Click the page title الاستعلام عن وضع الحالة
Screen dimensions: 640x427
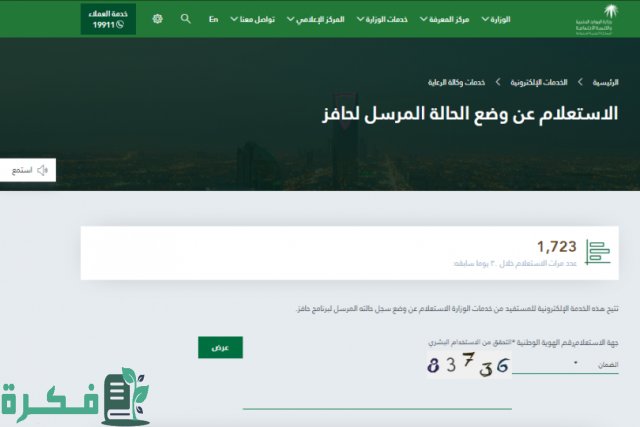pyautogui.click(x=470, y=114)
